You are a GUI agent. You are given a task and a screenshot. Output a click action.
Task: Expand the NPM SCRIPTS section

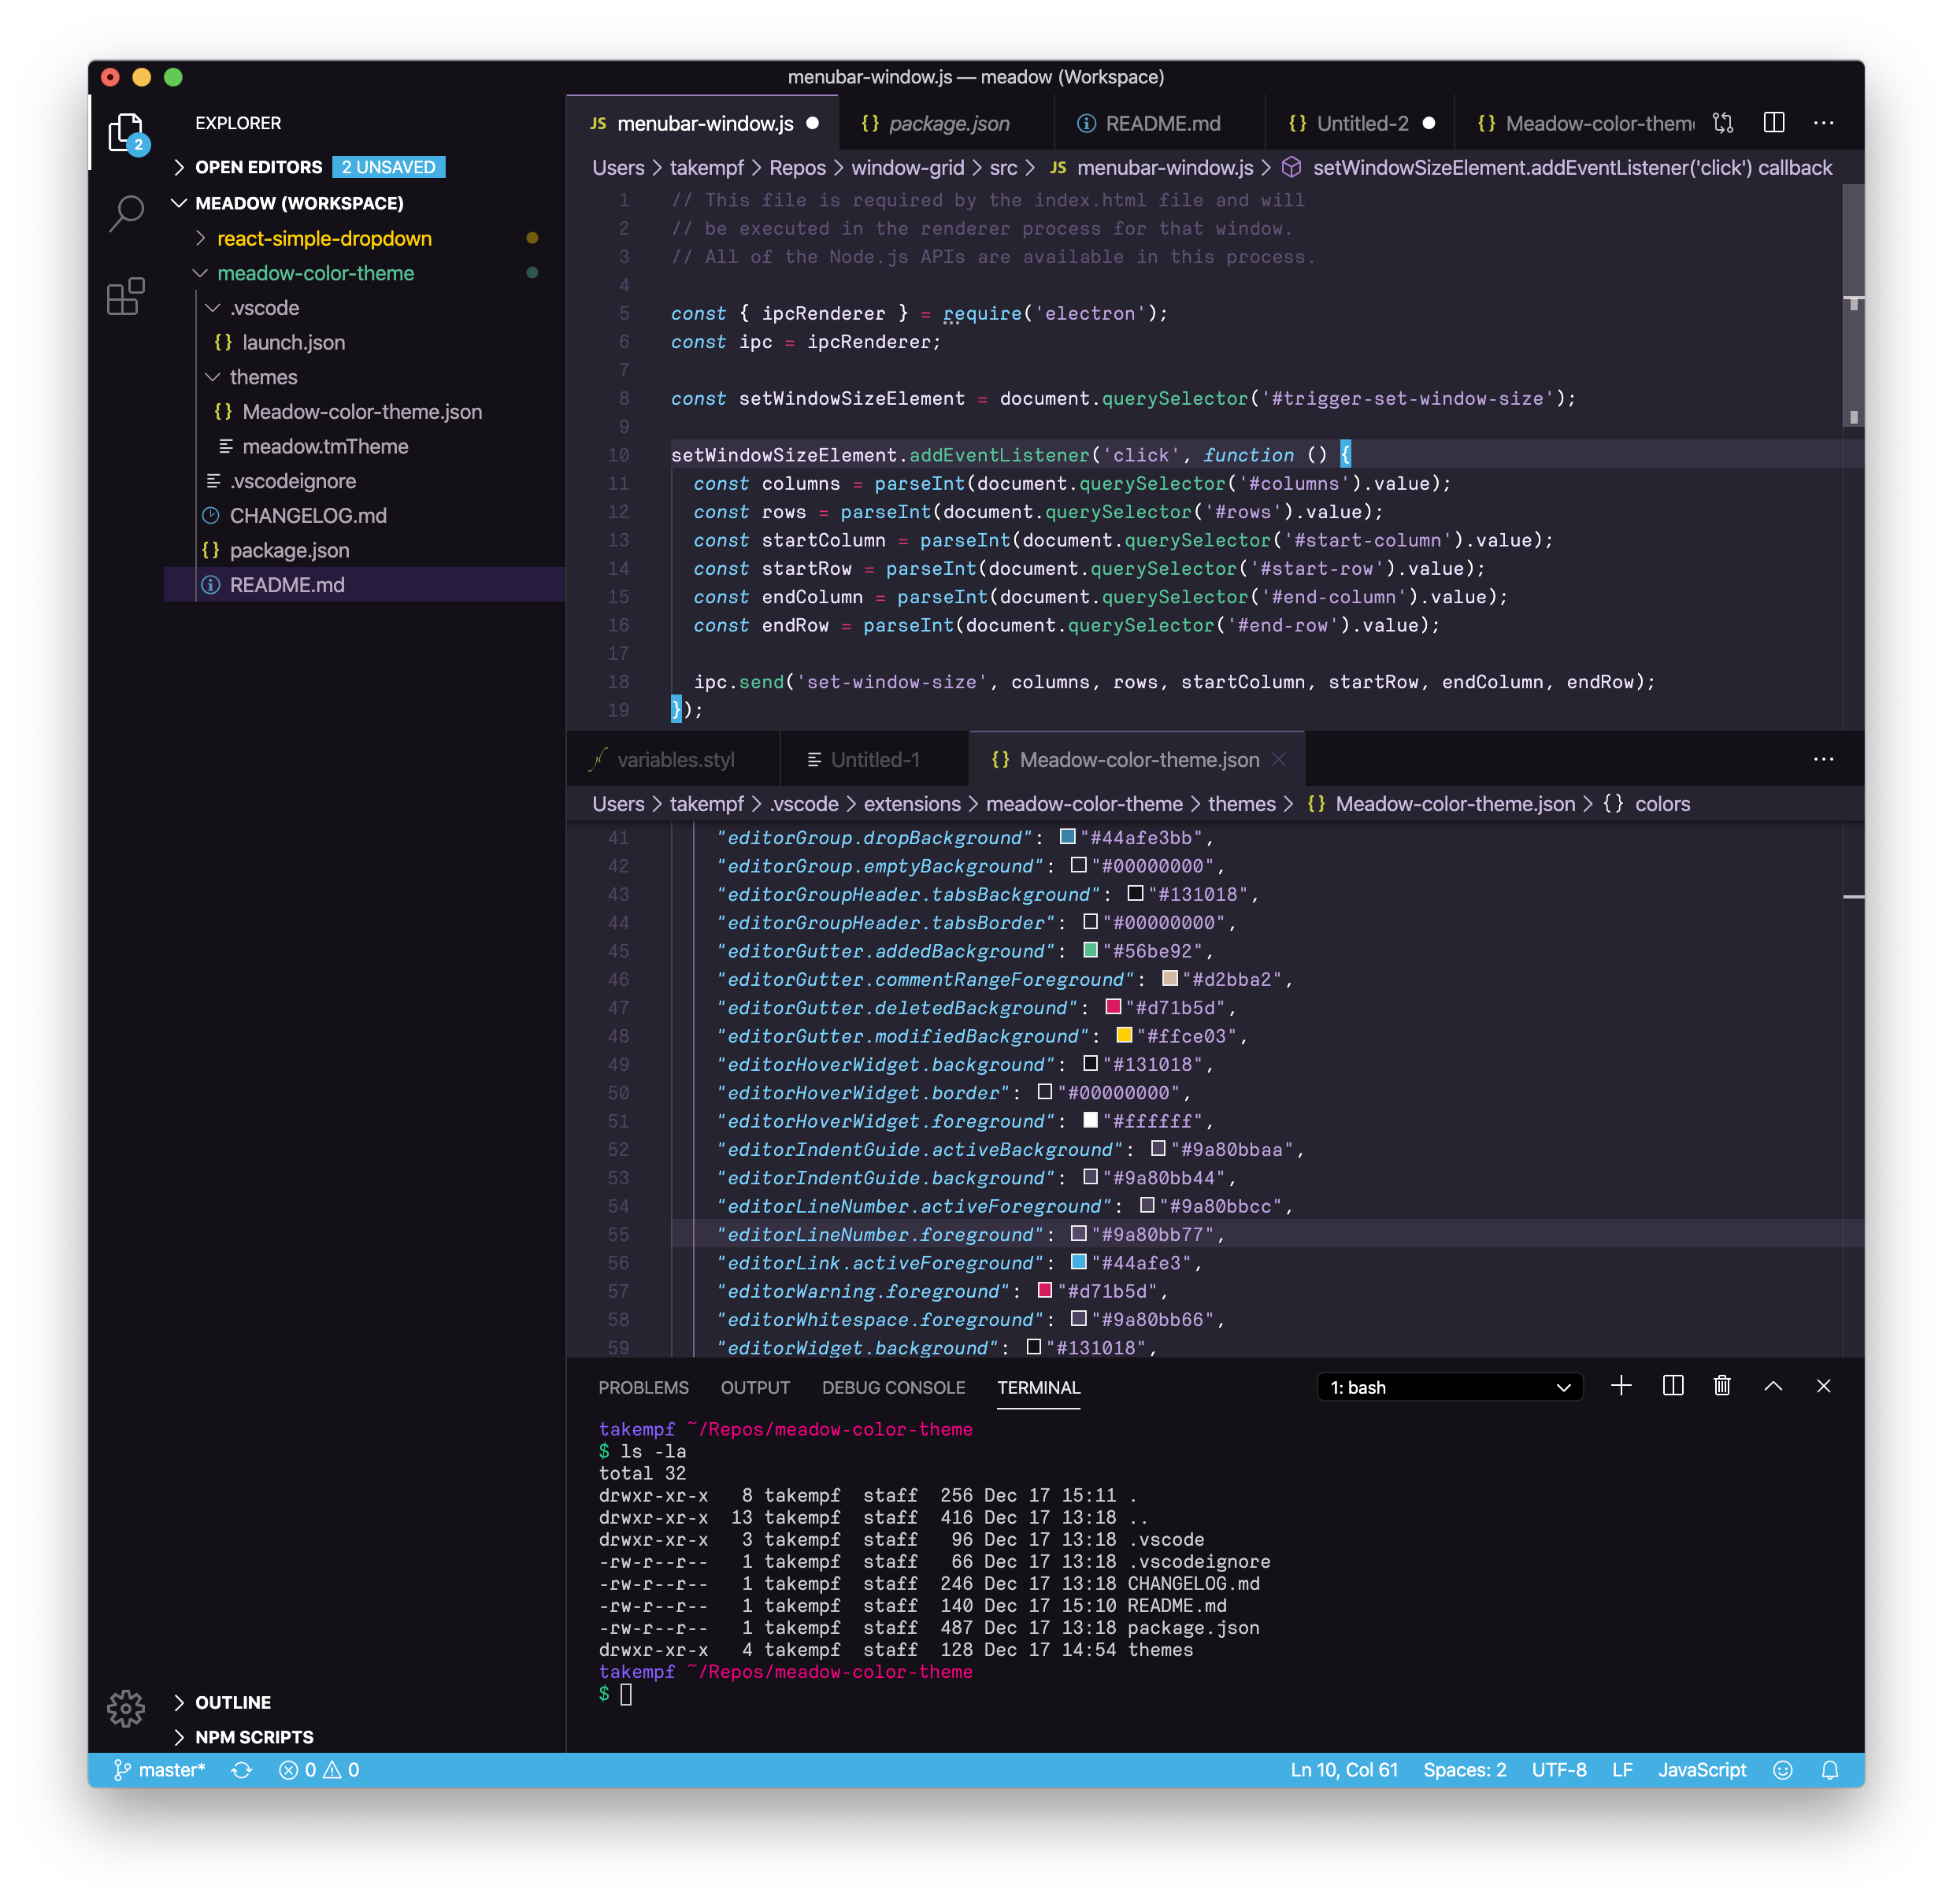pyautogui.click(x=254, y=1737)
